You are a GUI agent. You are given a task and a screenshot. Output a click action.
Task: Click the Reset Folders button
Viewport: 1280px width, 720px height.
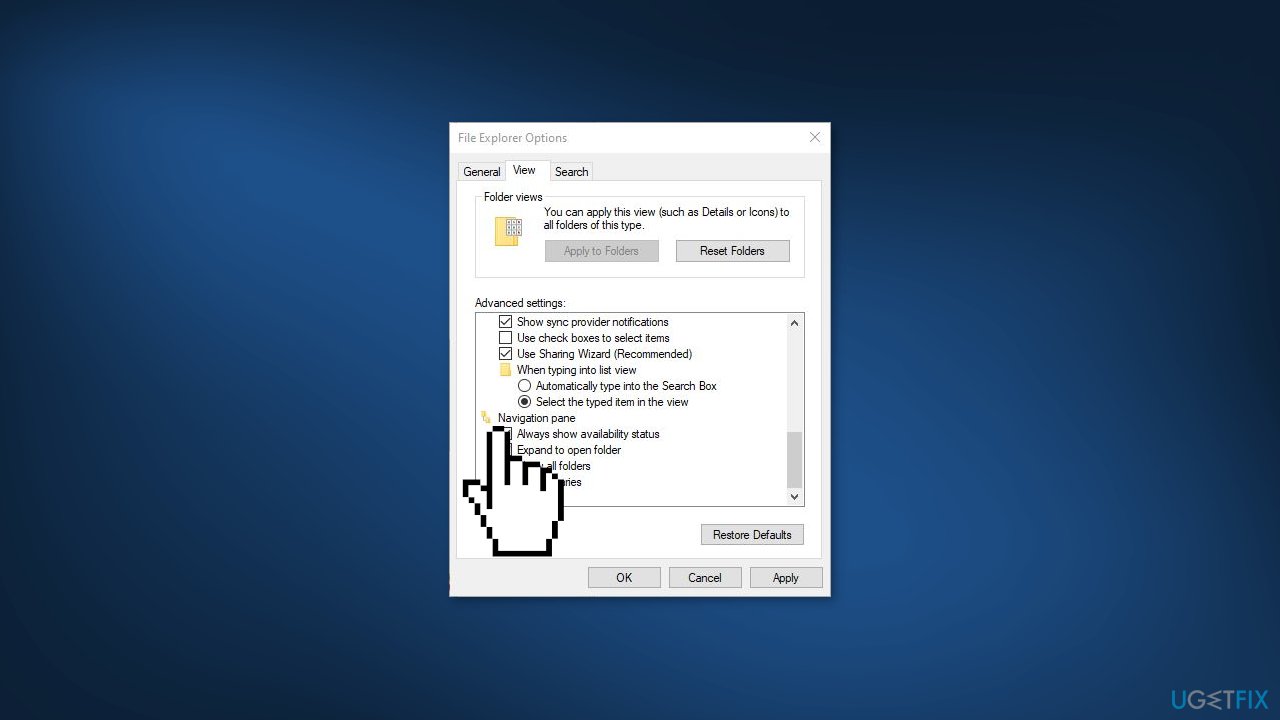(732, 250)
